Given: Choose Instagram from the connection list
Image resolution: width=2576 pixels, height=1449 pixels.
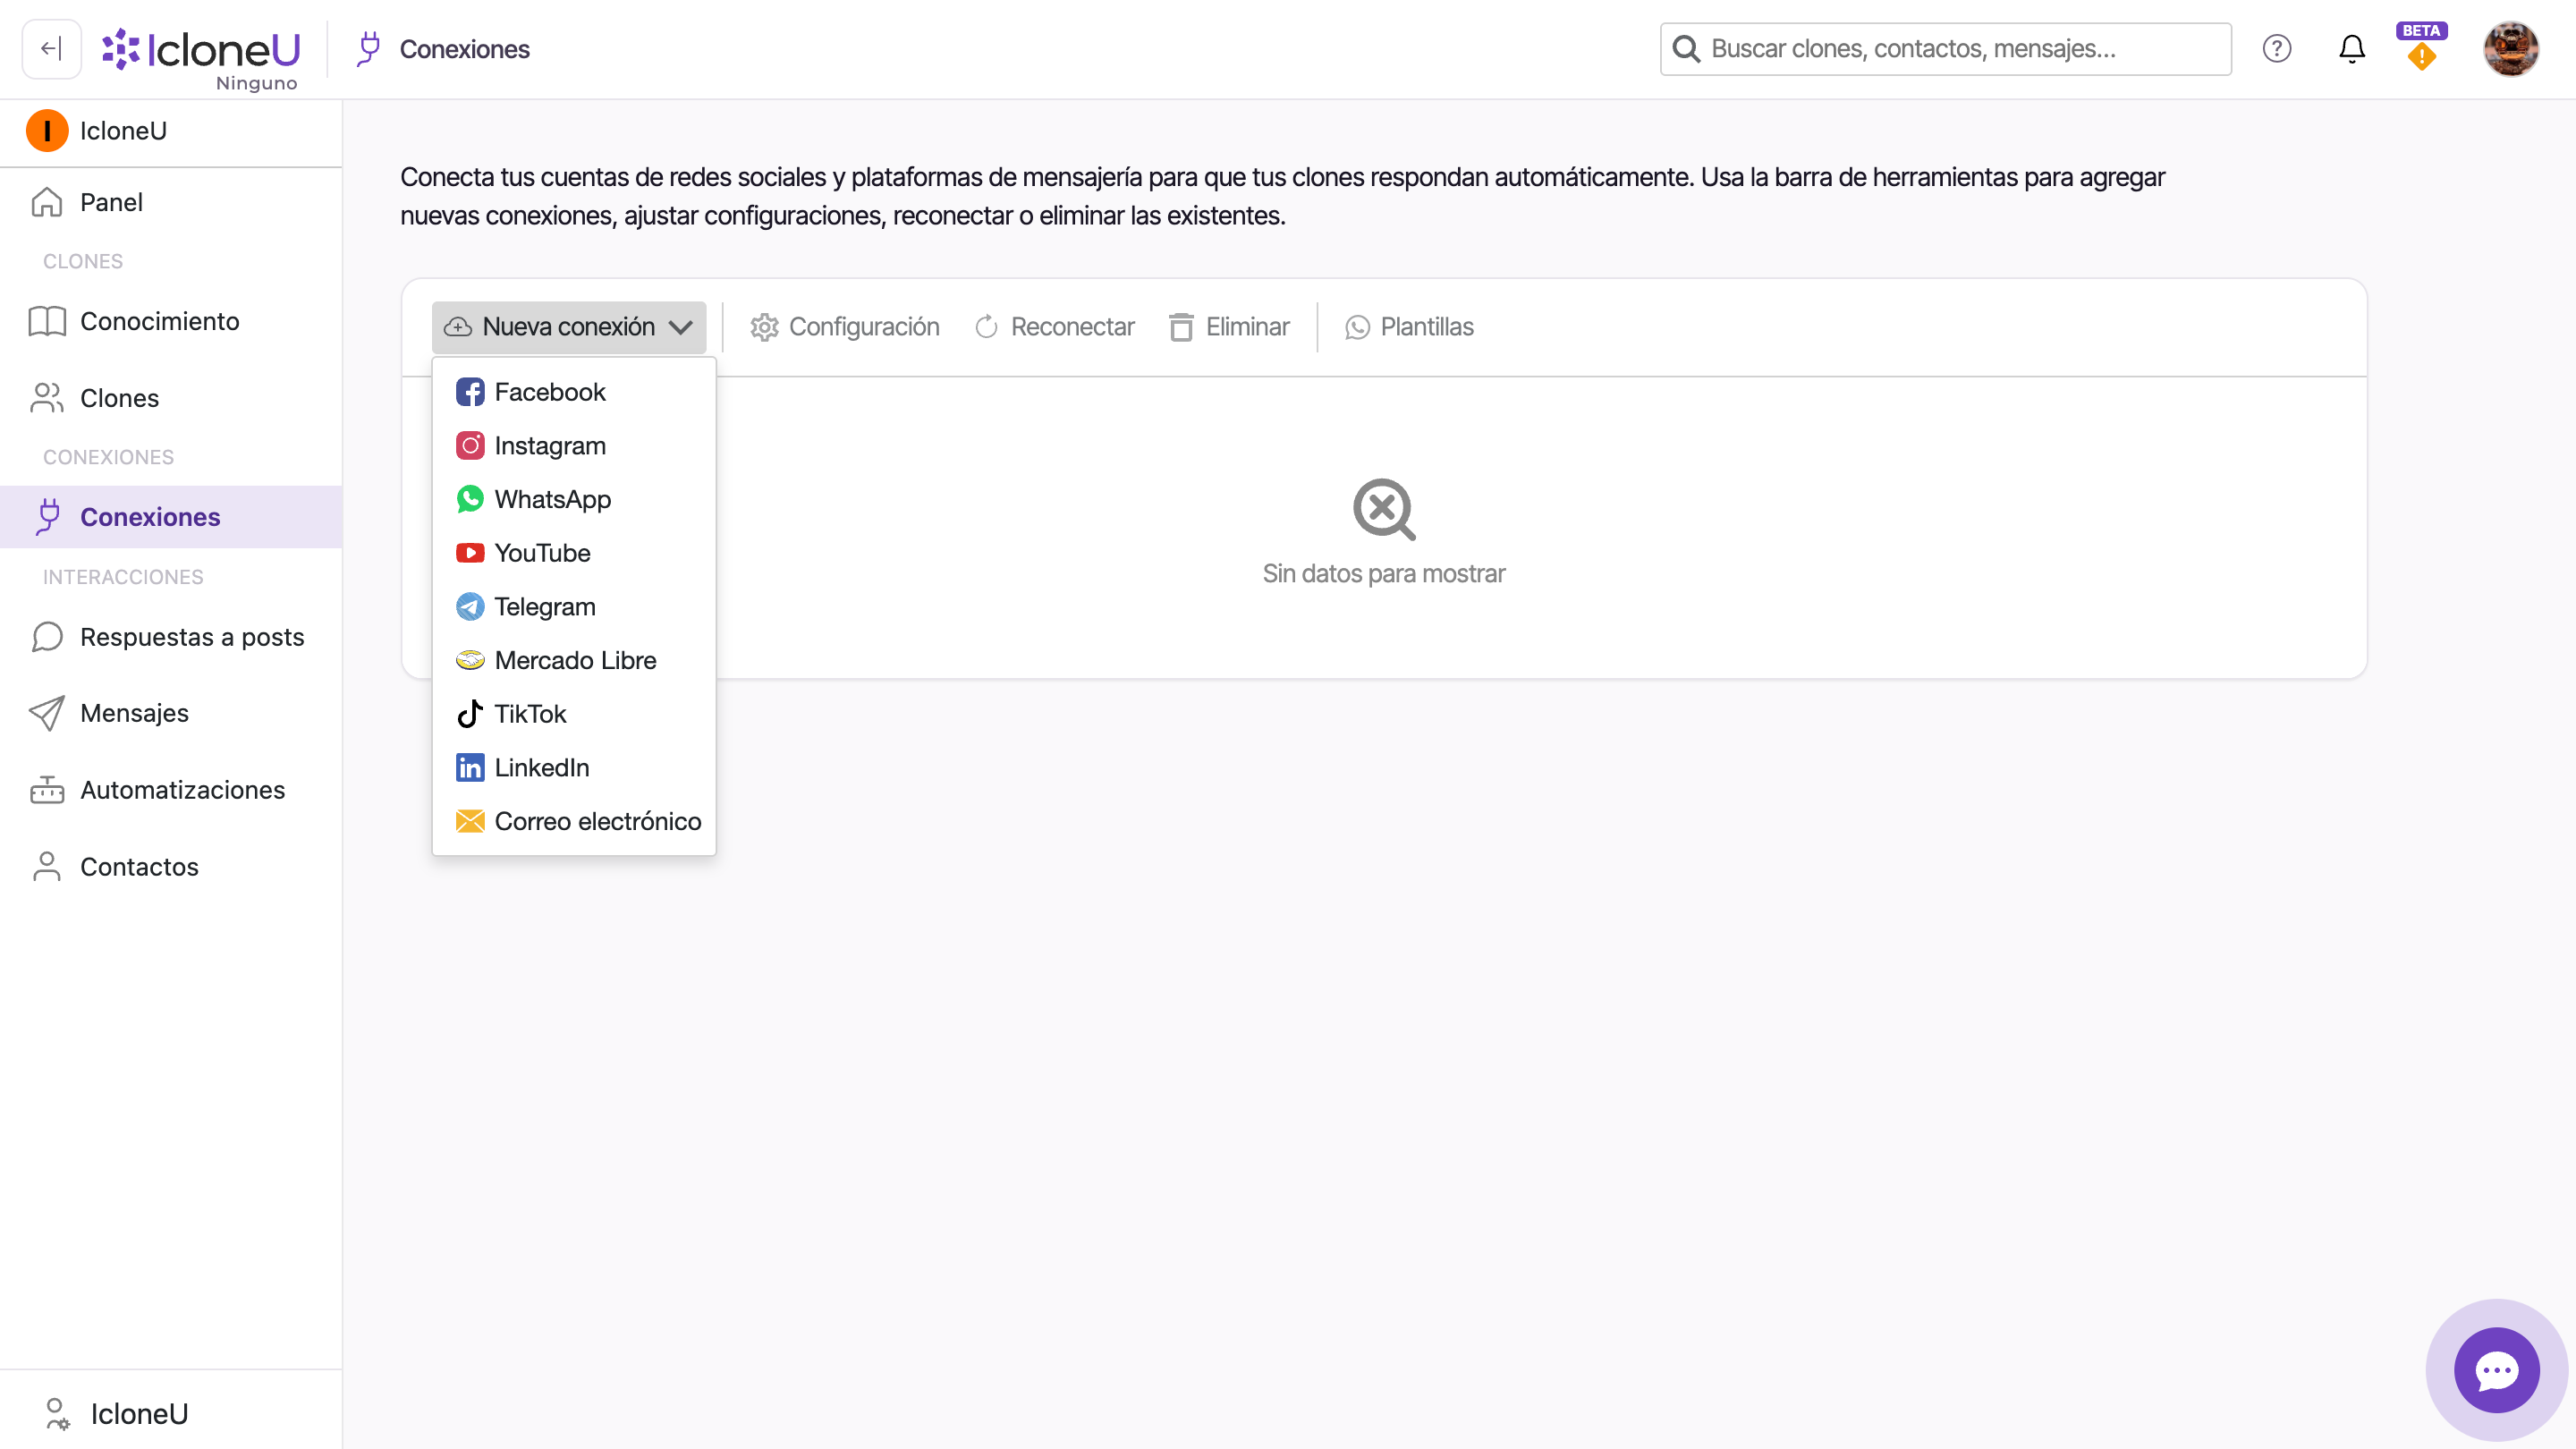Looking at the screenshot, I should click(x=574, y=446).
